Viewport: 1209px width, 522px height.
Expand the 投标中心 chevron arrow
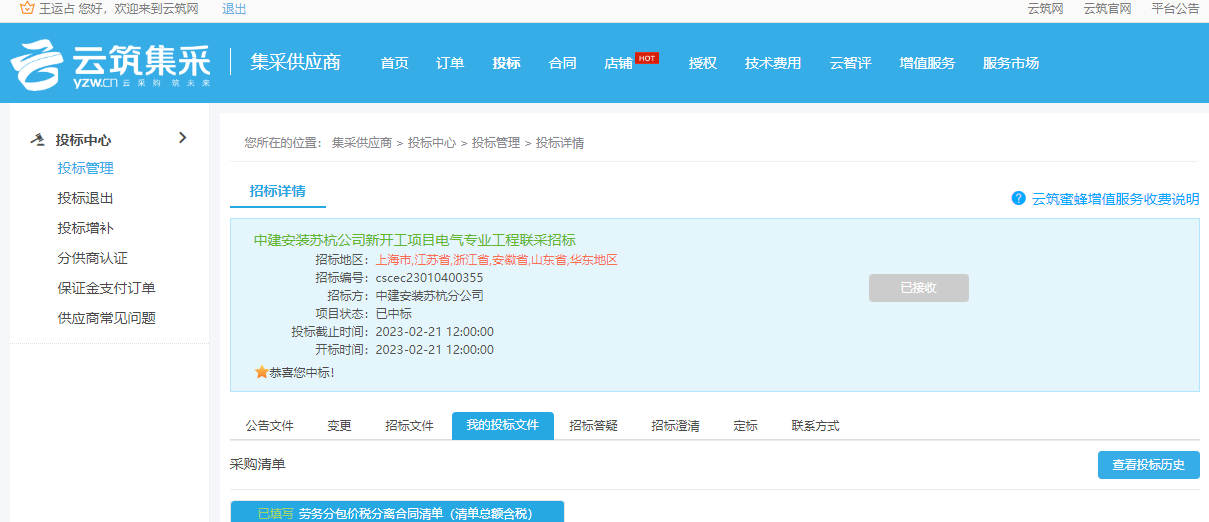pos(182,138)
